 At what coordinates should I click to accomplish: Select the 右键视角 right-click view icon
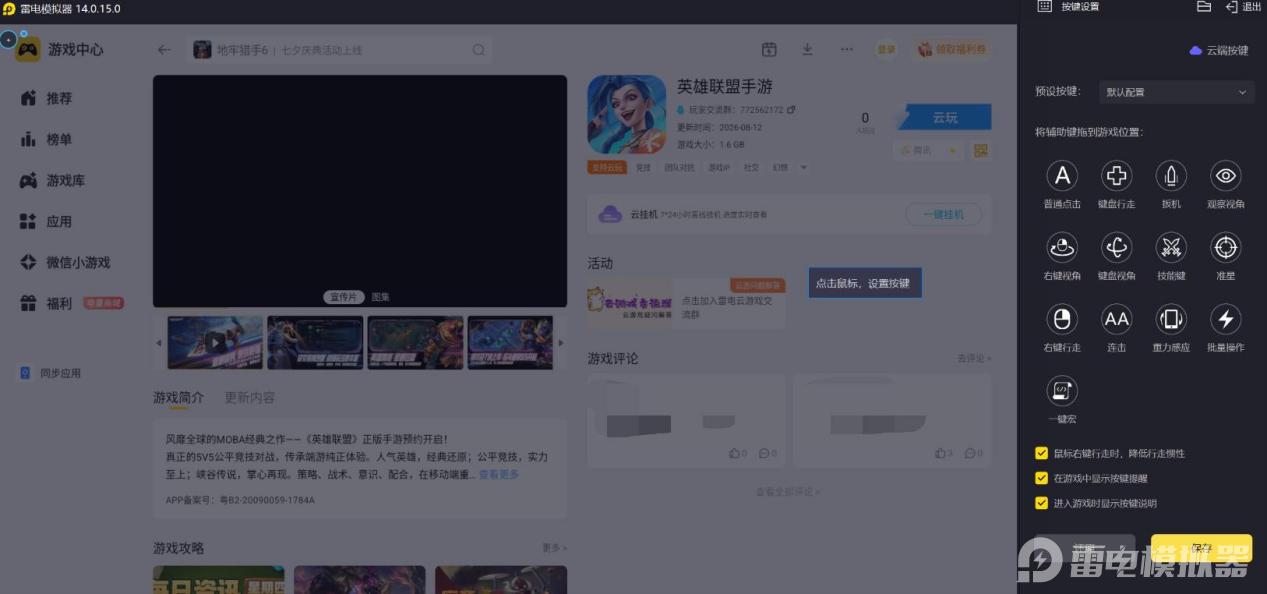tap(1061, 247)
